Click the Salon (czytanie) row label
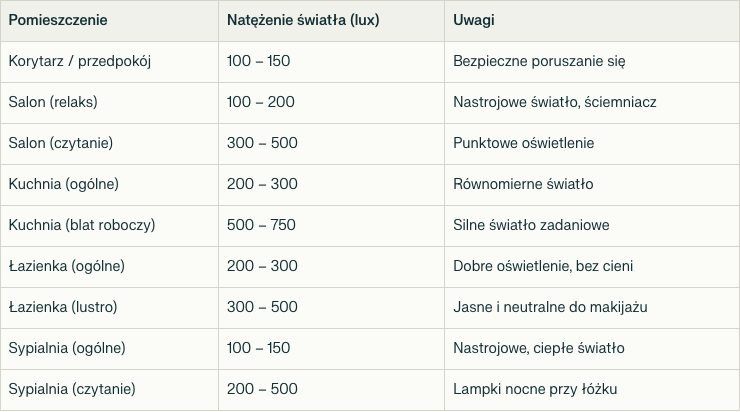Viewport: 740px width, 412px height. pyautogui.click(x=61, y=143)
